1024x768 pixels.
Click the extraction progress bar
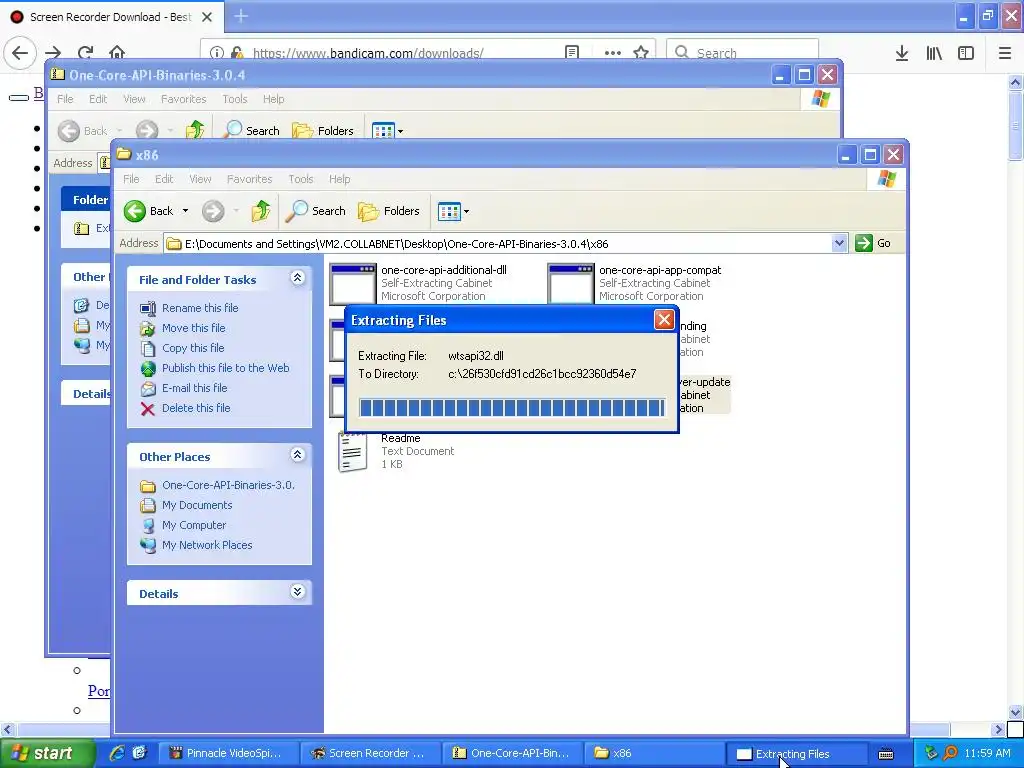511,408
